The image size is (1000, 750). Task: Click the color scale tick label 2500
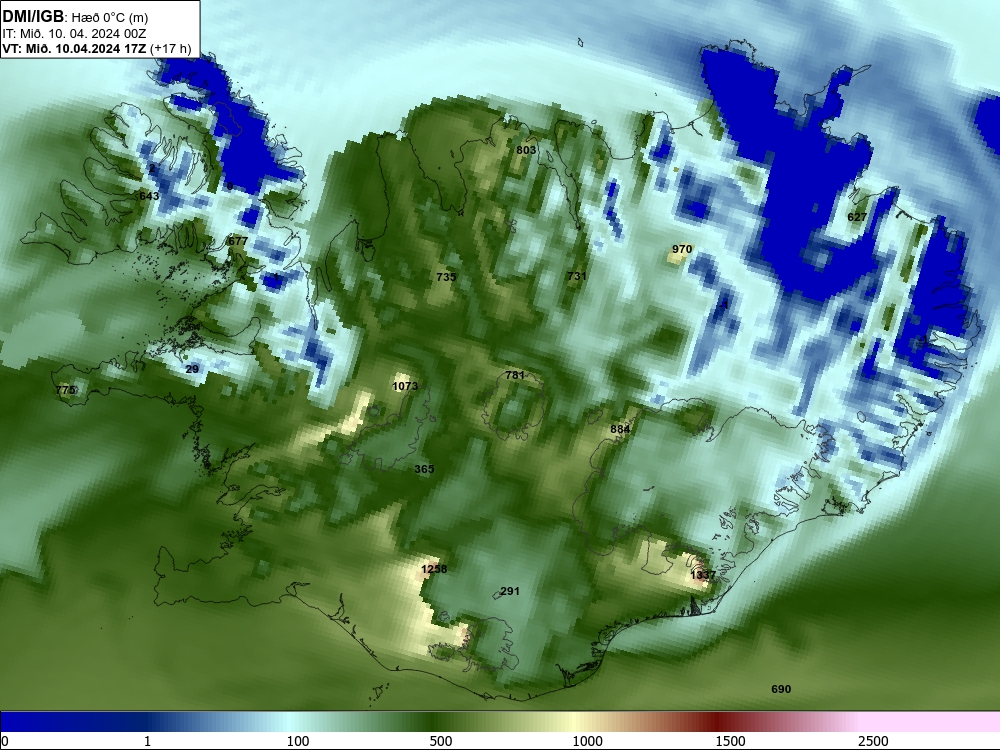[873, 741]
